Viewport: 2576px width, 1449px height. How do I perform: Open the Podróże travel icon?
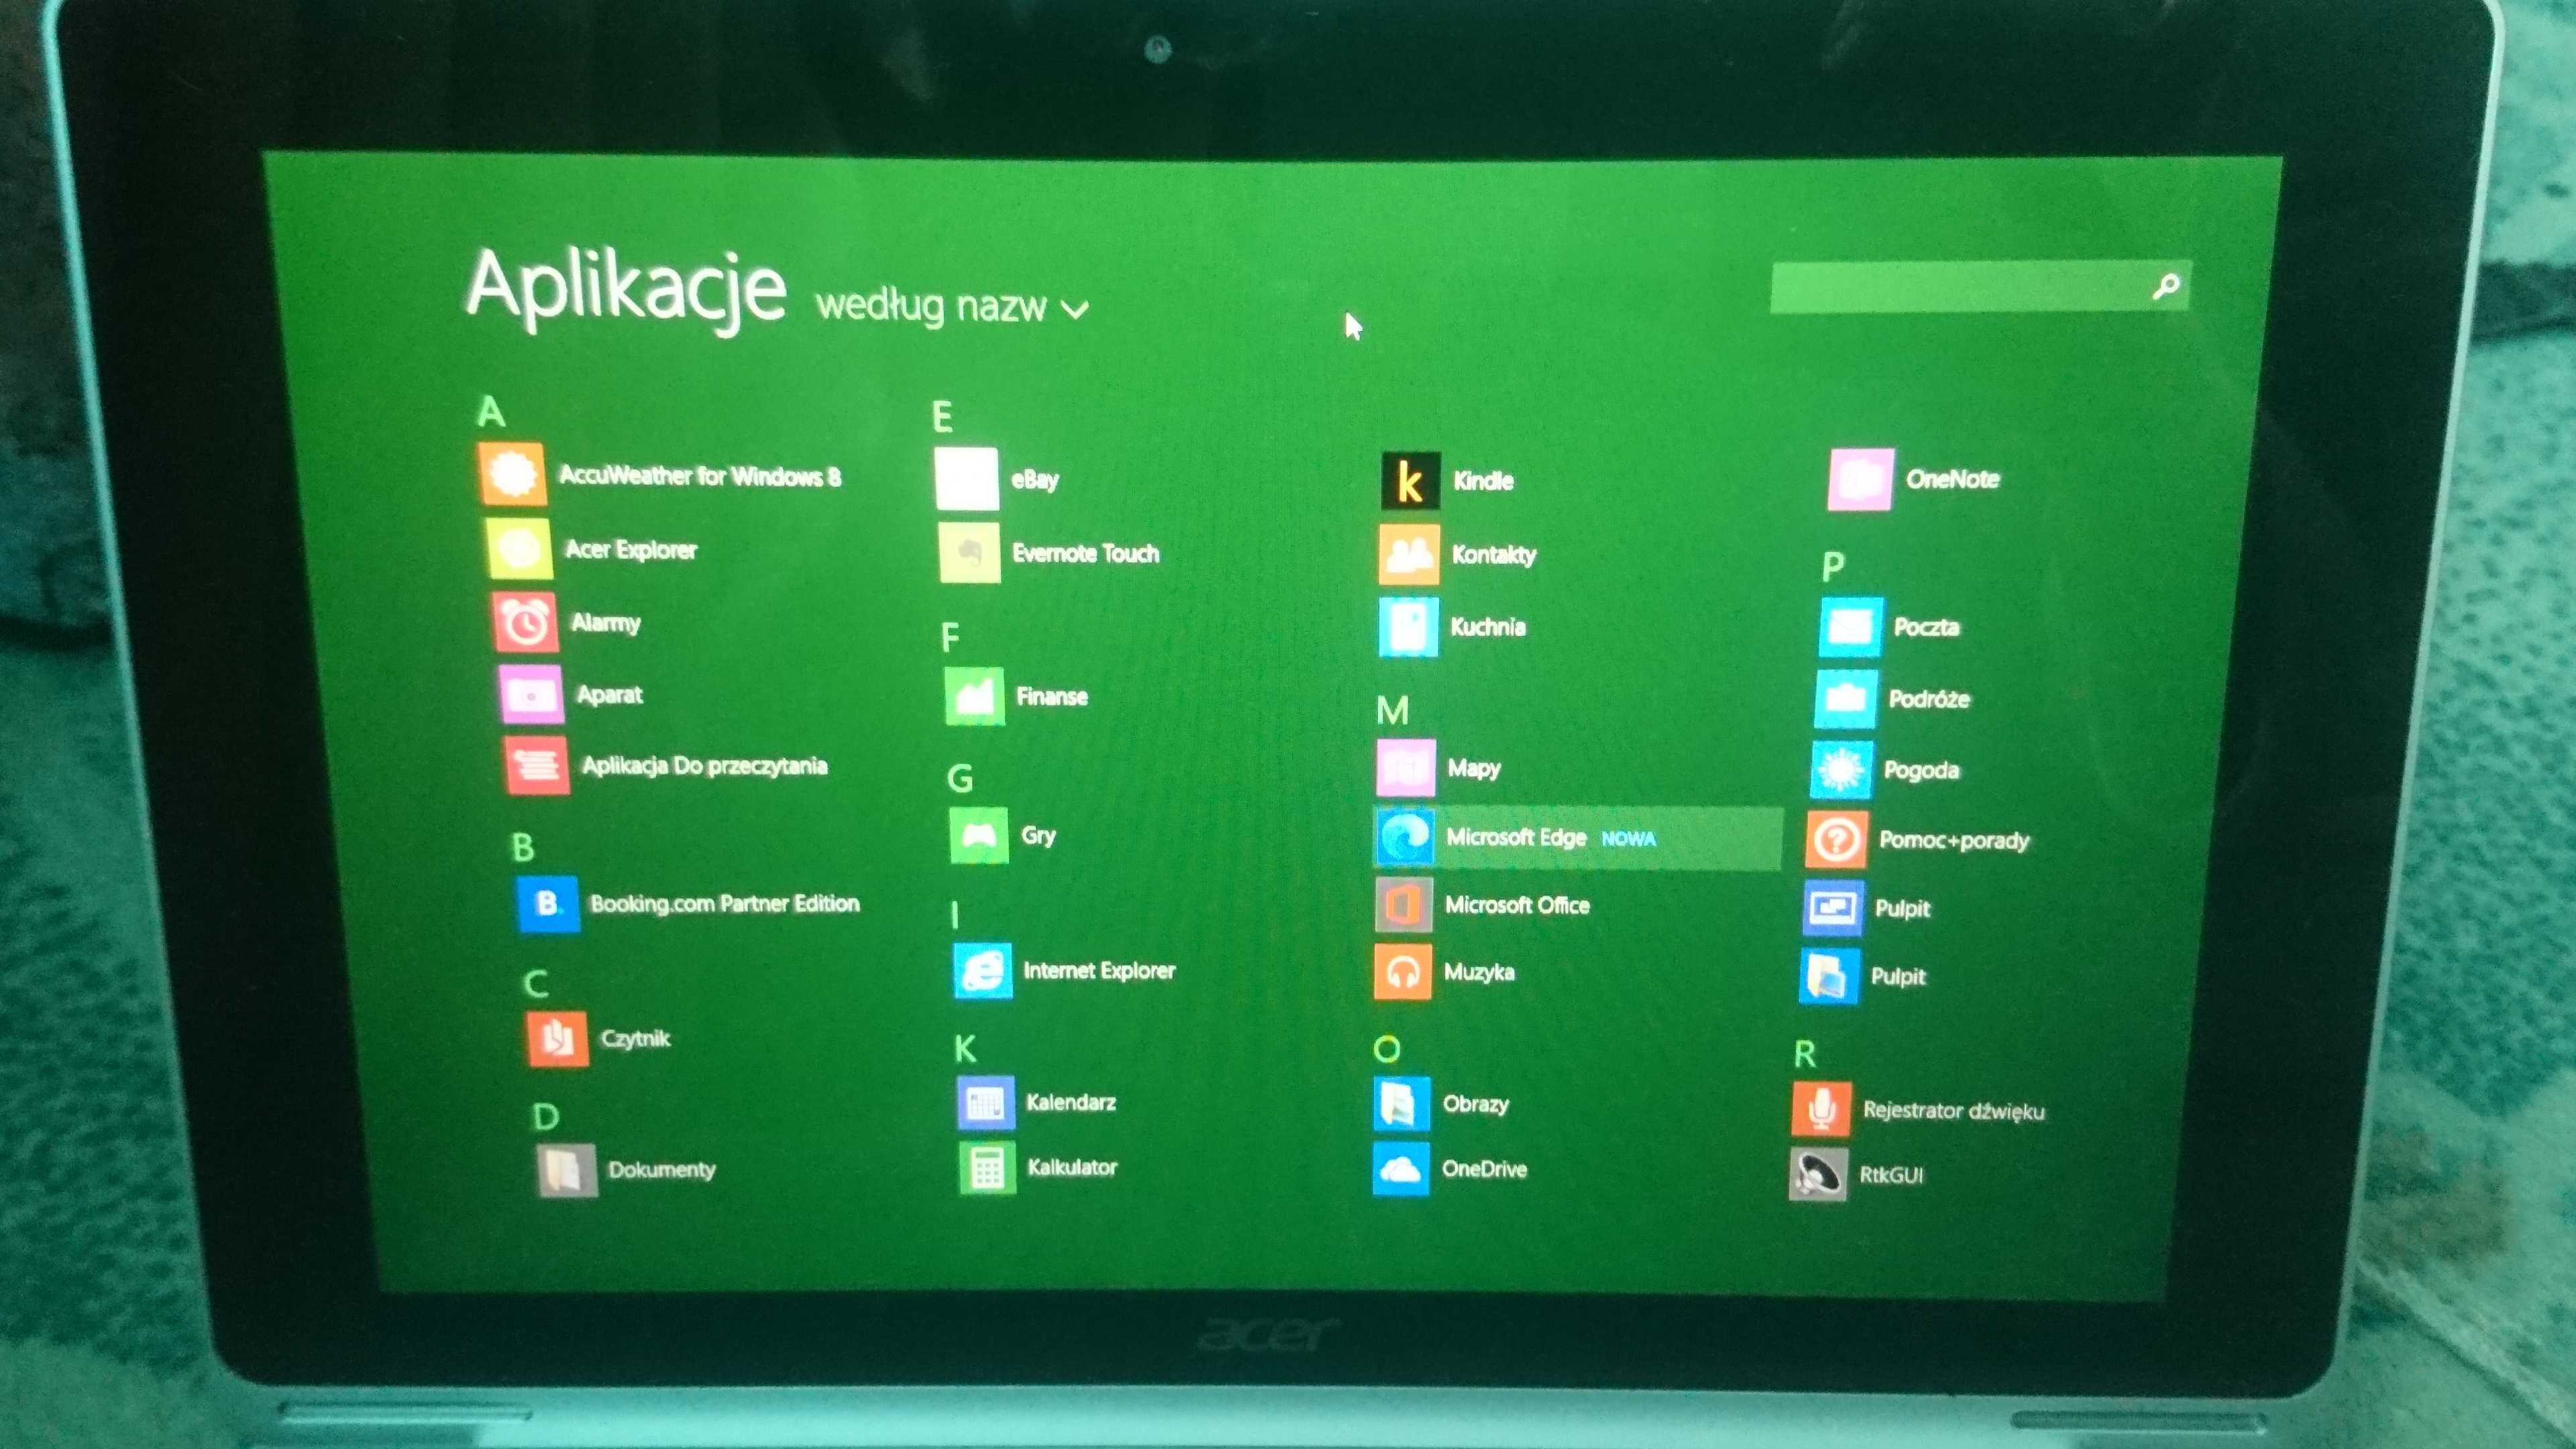[1846, 698]
